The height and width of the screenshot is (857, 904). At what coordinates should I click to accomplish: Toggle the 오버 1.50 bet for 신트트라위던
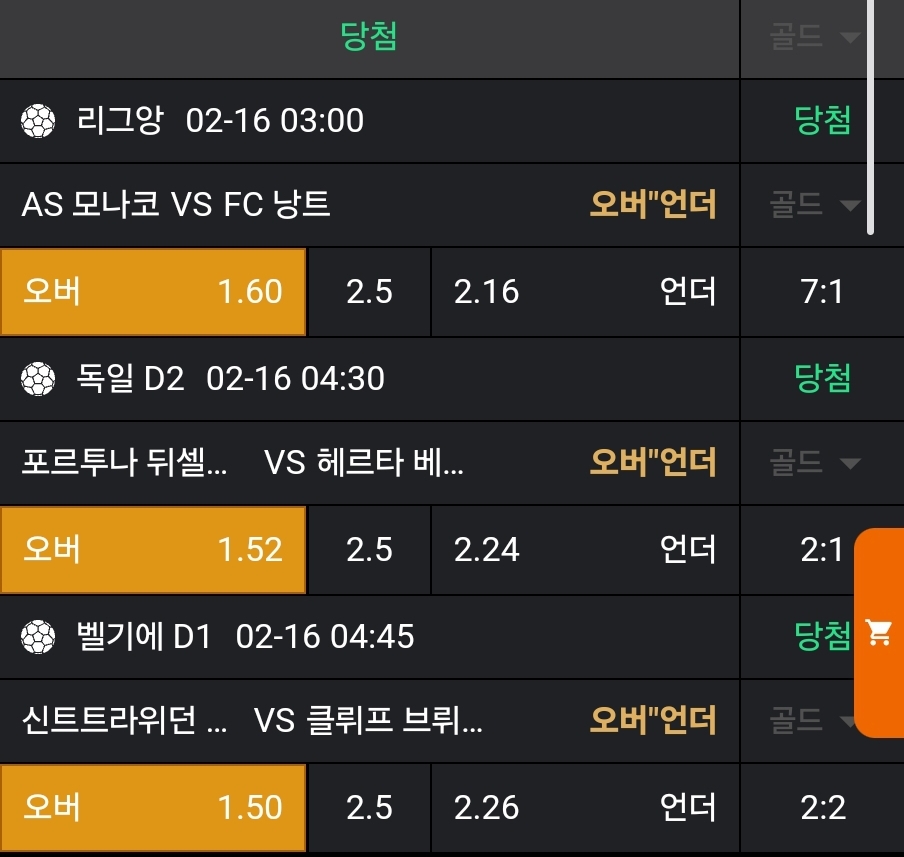[x=153, y=808]
